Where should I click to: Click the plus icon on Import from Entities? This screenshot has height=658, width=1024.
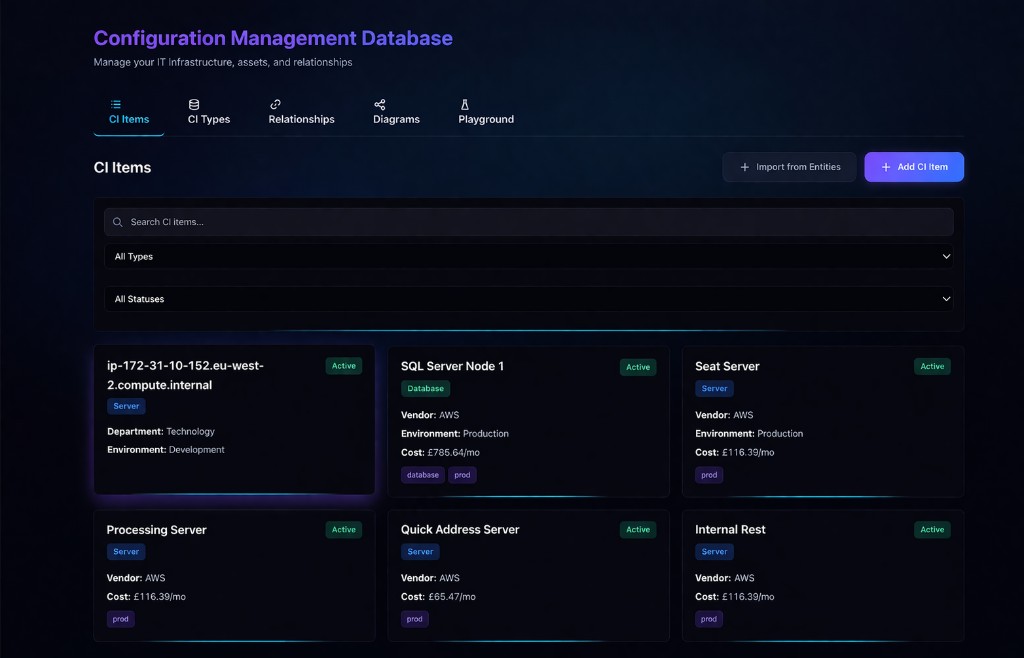point(744,167)
